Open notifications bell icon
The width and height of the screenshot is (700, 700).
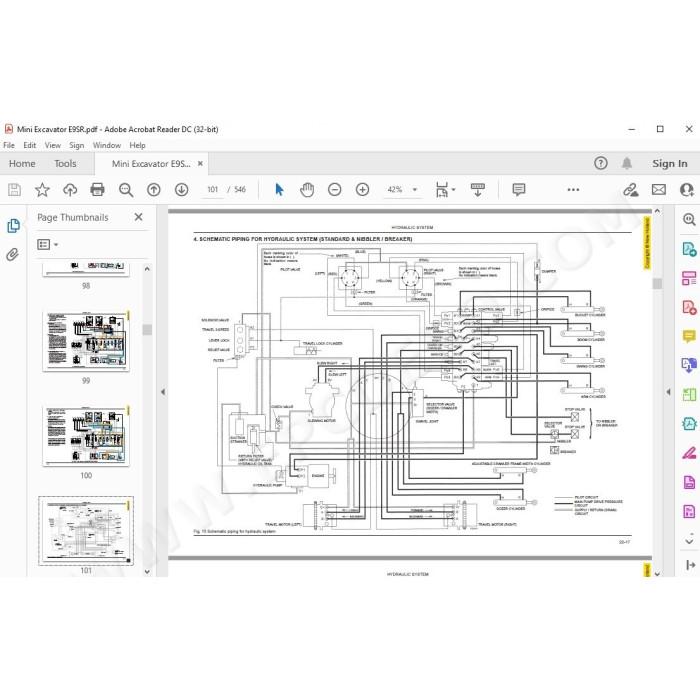click(627, 163)
